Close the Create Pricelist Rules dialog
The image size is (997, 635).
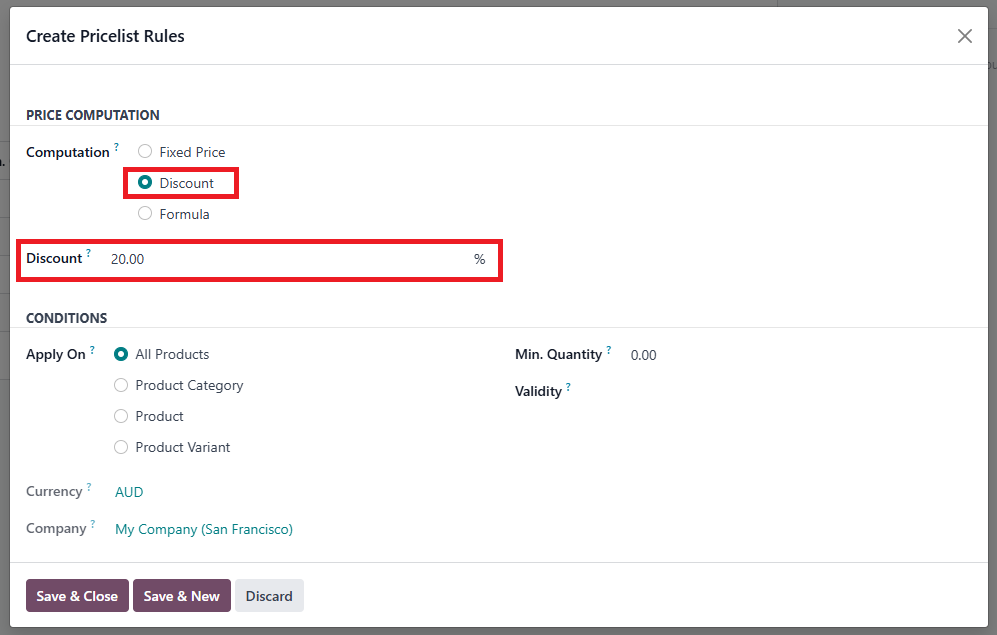pos(964,36)
